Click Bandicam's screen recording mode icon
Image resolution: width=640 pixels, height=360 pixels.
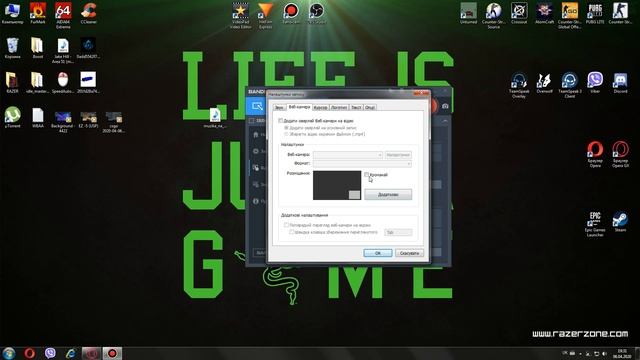tap(257, 106)
